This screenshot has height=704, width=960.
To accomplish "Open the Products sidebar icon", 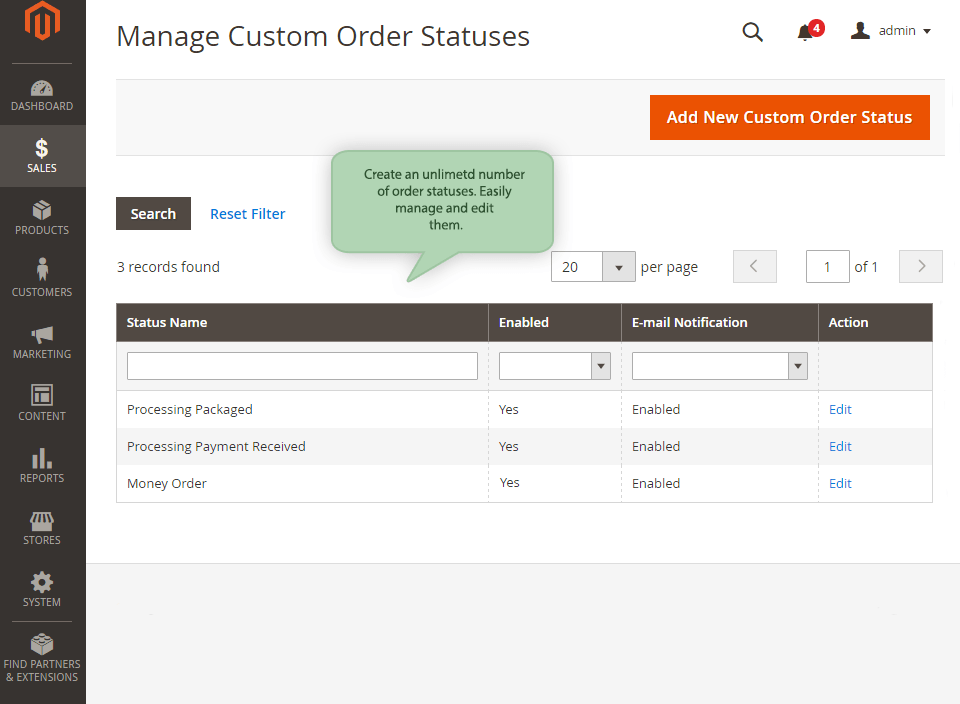I will pos(42,218).
